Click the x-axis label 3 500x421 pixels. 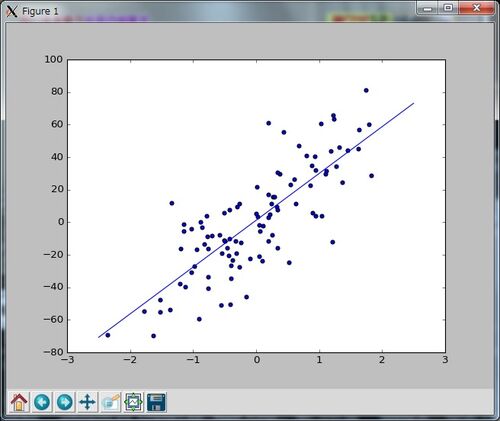[x=445, y=360]
